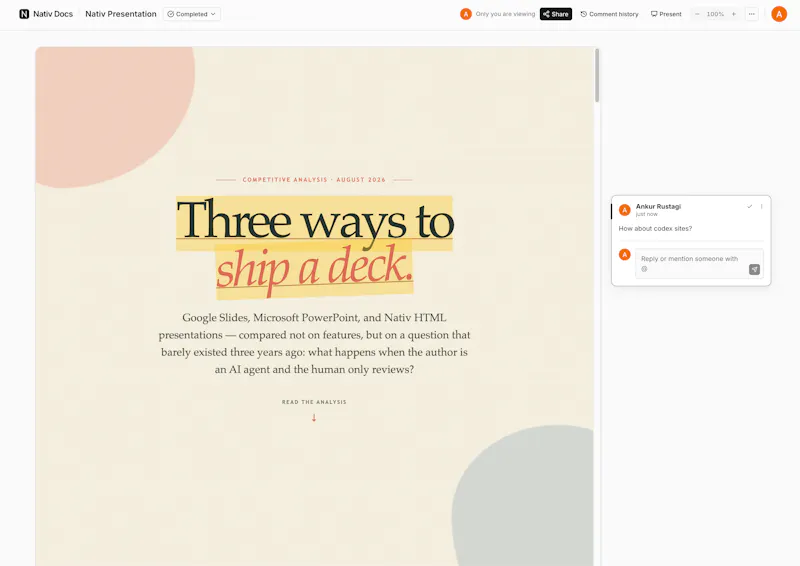Click the Ankur Rustagi author name
The width and height of the screenshot is (800, 566).
[658, 206]
